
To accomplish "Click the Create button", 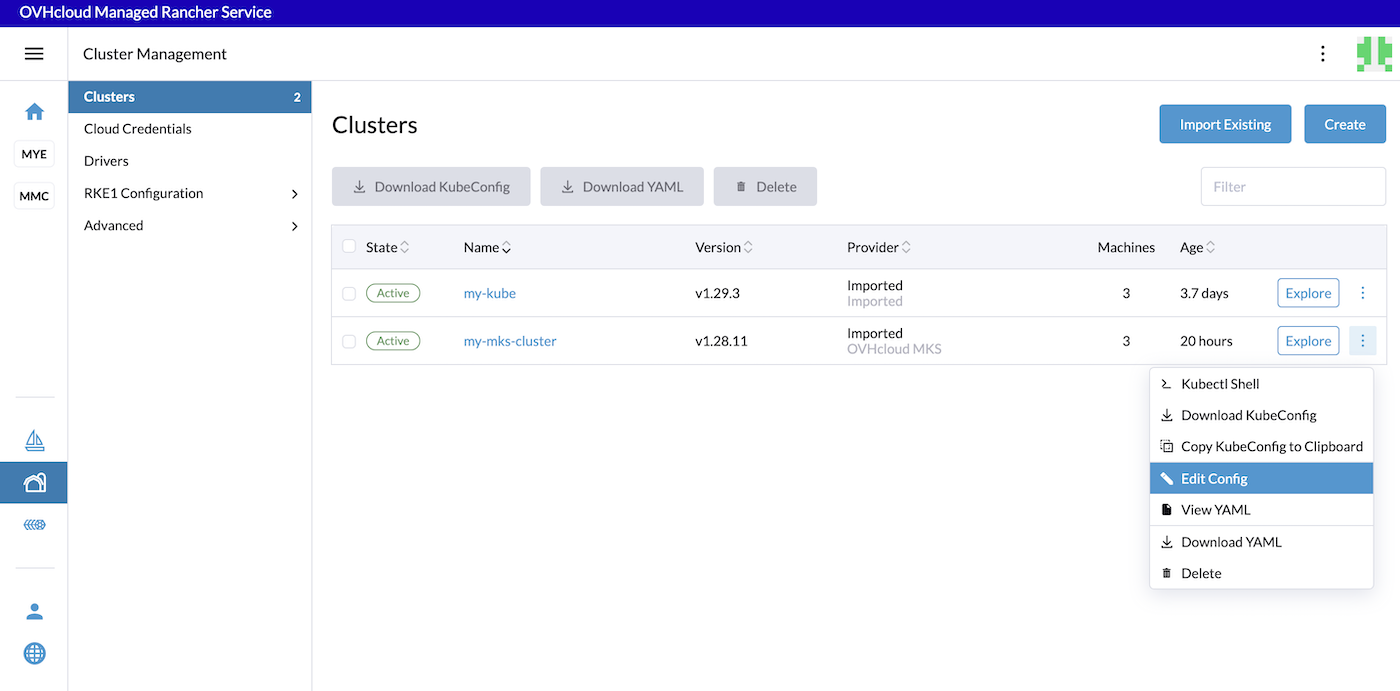I will [x=1344, y=124].
